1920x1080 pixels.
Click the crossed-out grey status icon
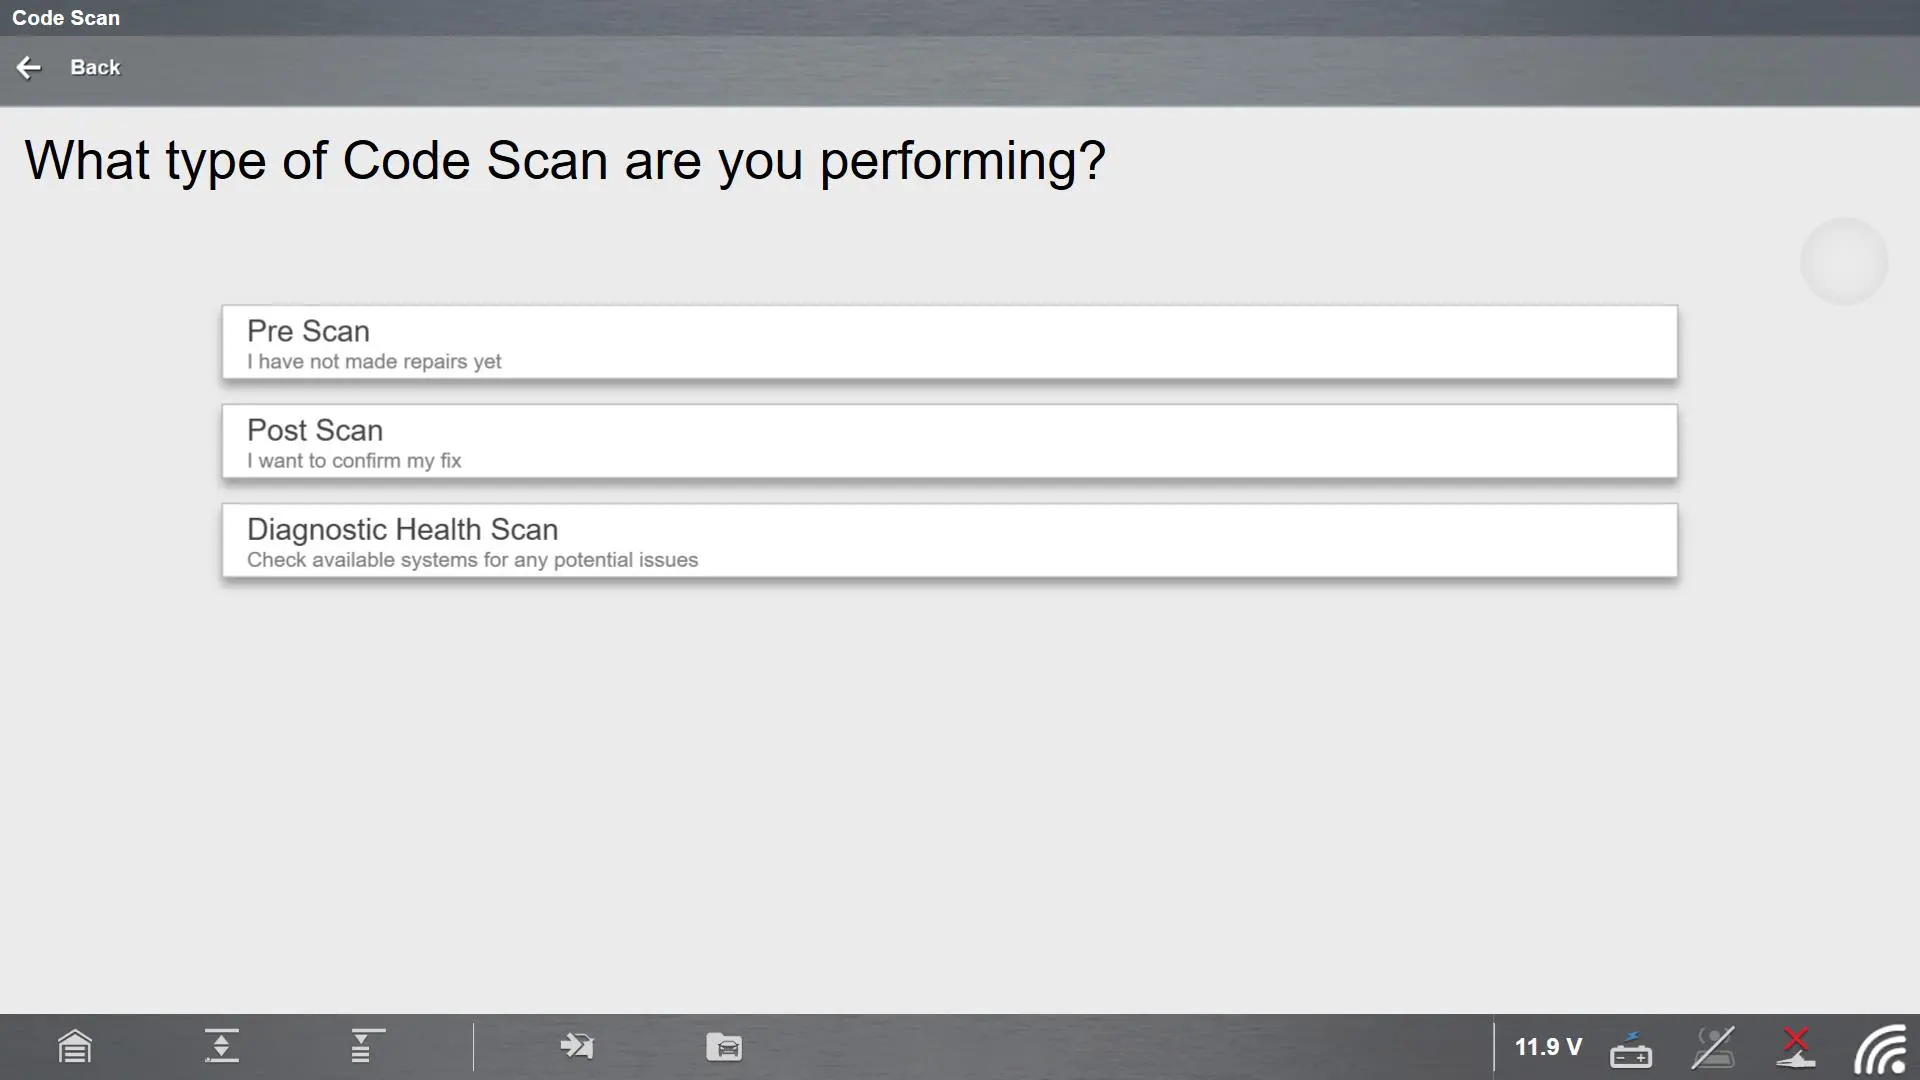coord(1712,1048)
